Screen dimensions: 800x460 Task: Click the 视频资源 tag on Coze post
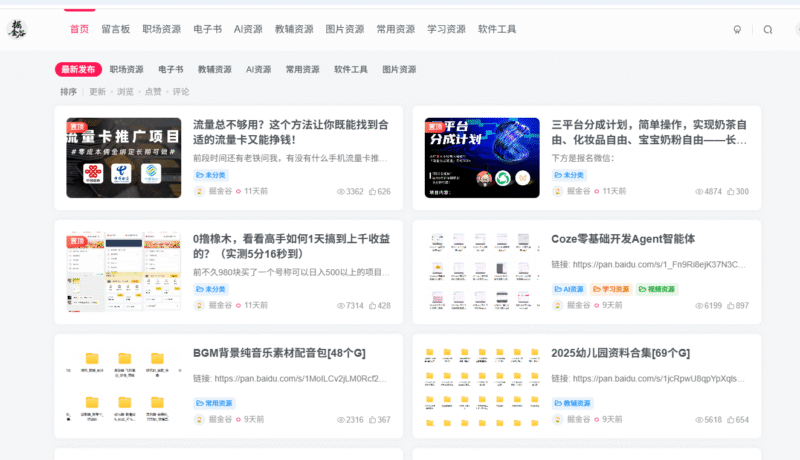[x=657, y=289]
